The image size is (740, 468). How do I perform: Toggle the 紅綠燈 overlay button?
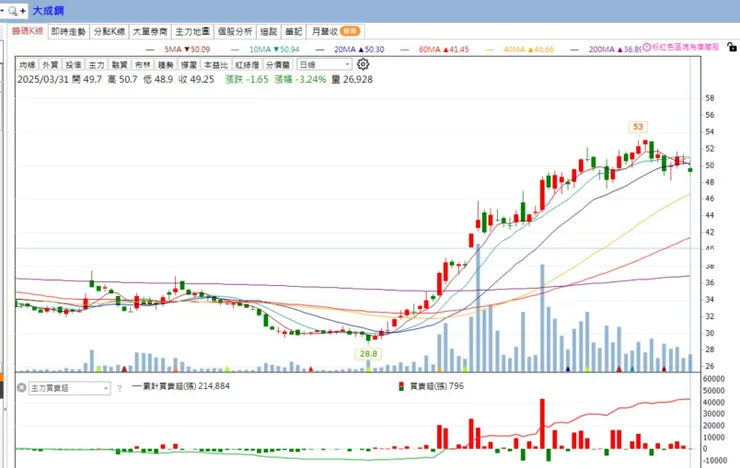(x=247, y=65)
